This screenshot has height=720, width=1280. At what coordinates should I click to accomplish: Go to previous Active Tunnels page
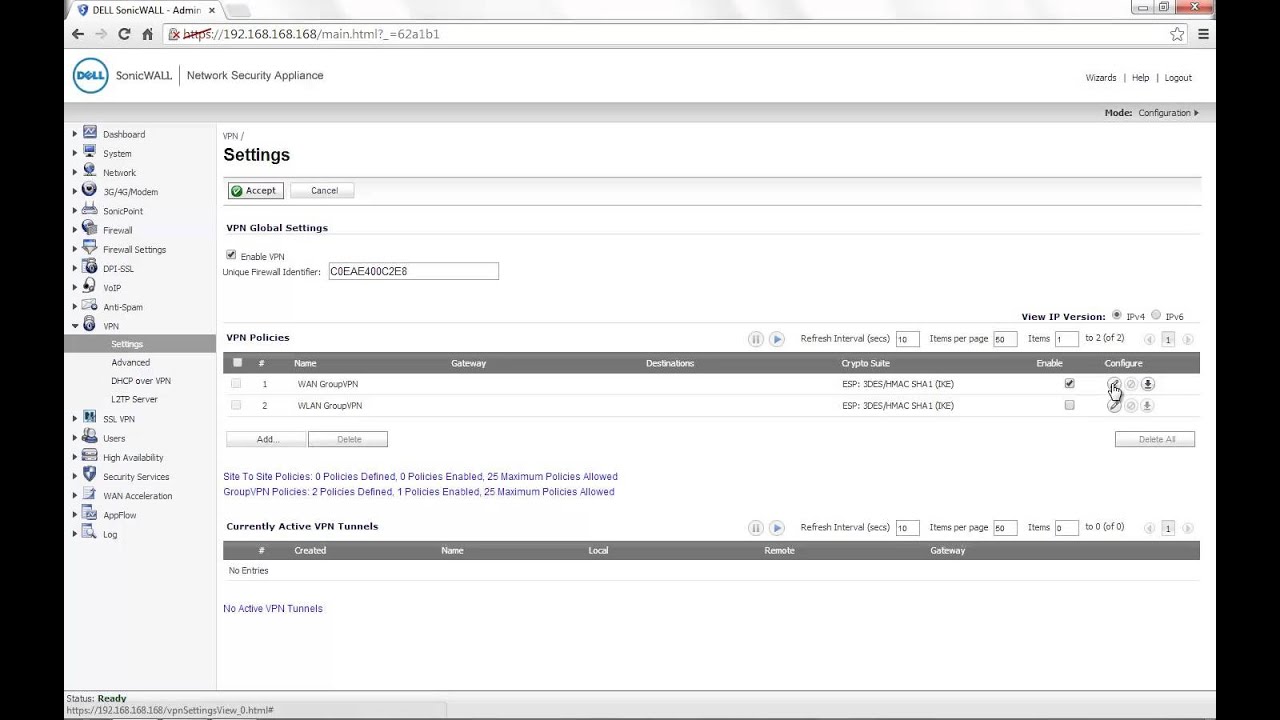click(1150, 528)
